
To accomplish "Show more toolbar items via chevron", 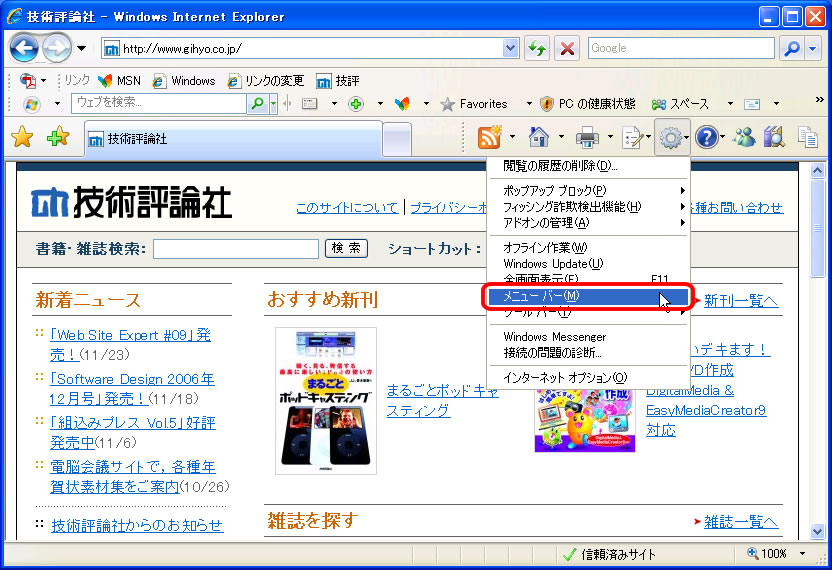I will point(819,99).
